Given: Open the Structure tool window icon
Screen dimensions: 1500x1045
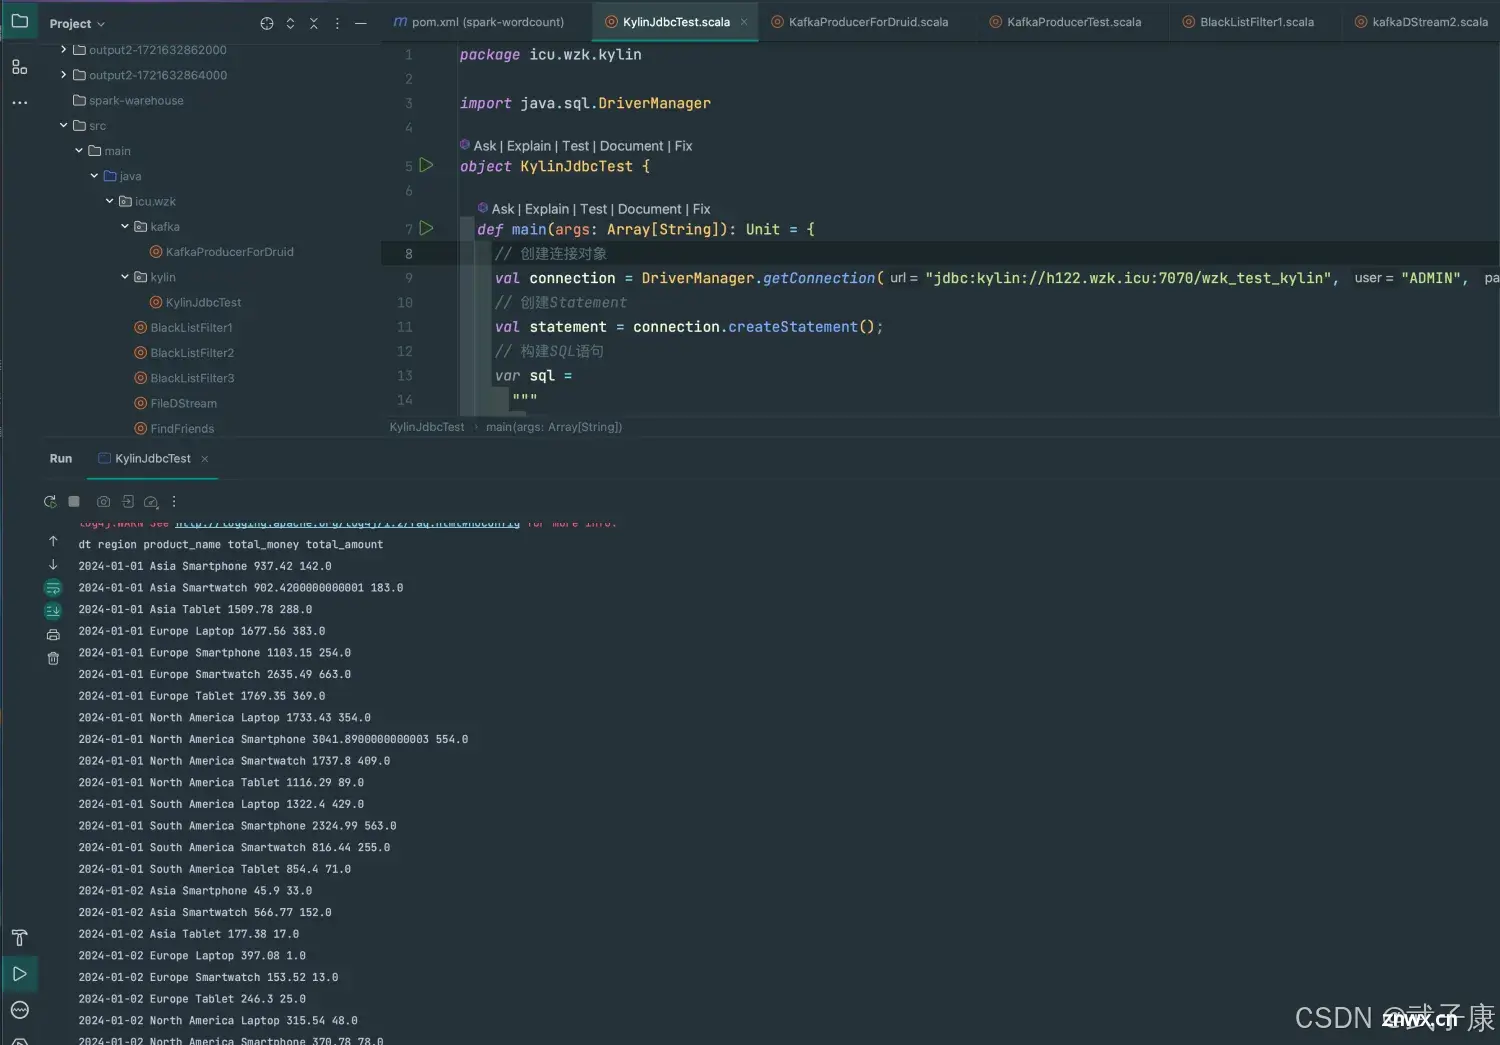Looking at the screenshot, I should 19,67.
